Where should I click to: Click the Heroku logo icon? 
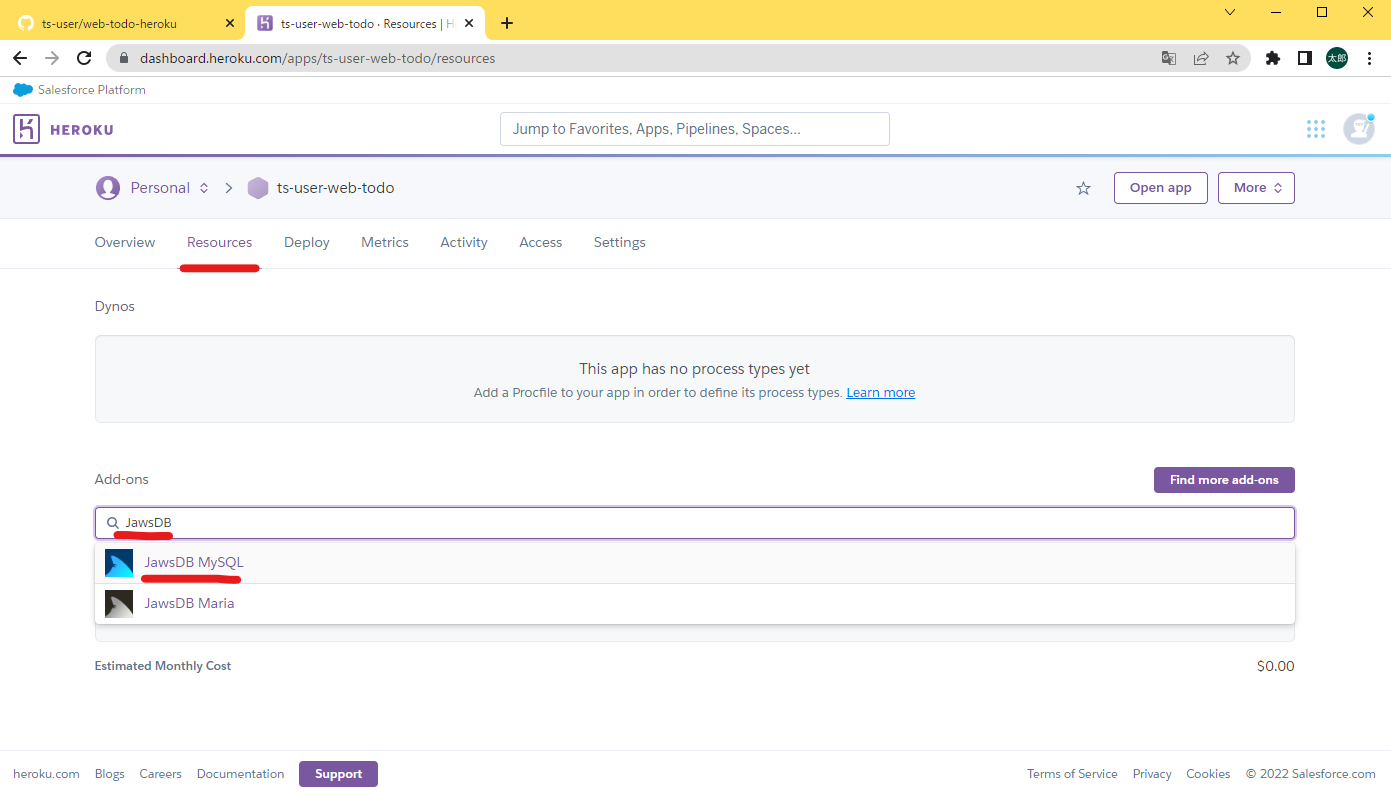point(26,129)
